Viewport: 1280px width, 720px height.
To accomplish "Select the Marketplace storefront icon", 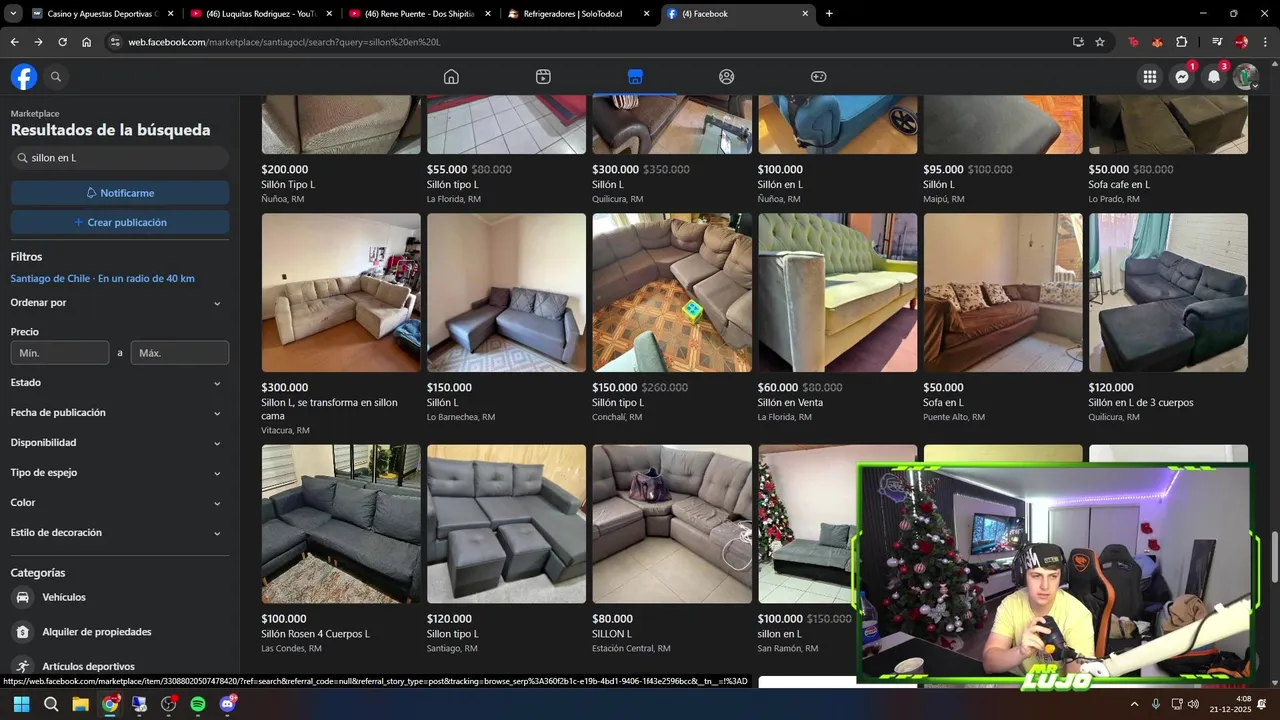I will click(x=635, y=77).
